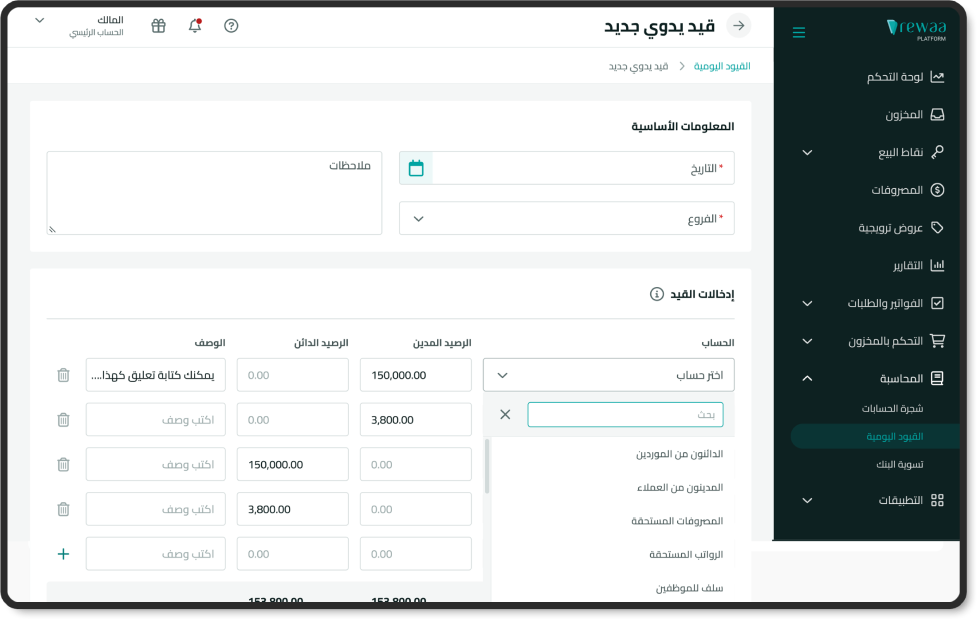Click the نقاط البيع icon in the sidebar

(x=937, y=152)
